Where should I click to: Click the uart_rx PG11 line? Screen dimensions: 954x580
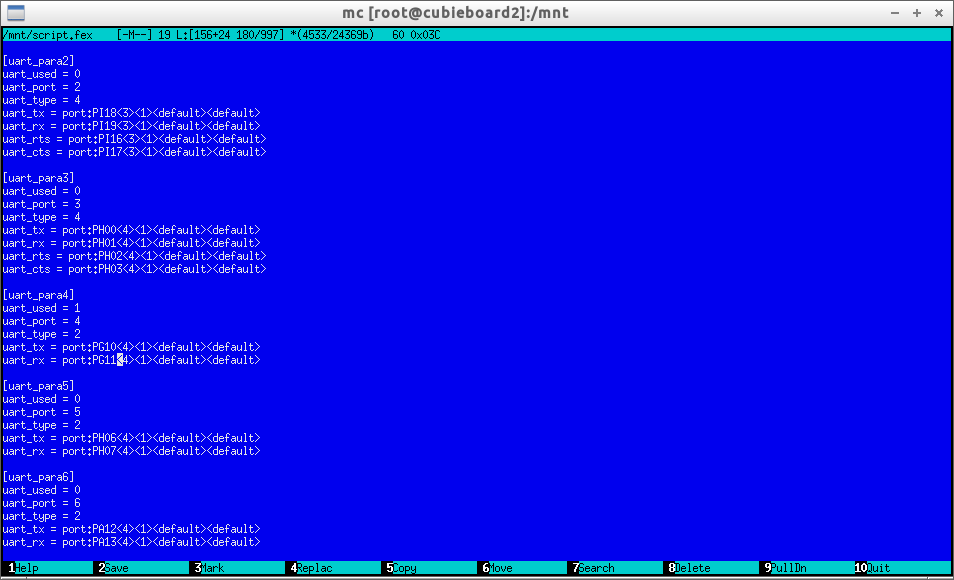(x=130, y=360)
